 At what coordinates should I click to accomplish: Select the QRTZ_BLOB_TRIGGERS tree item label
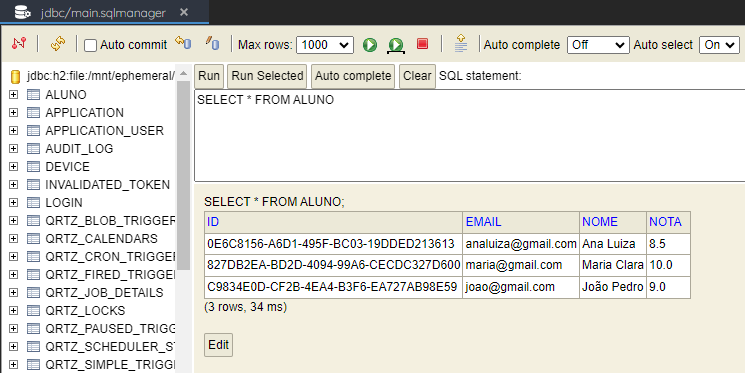(110, 221)
